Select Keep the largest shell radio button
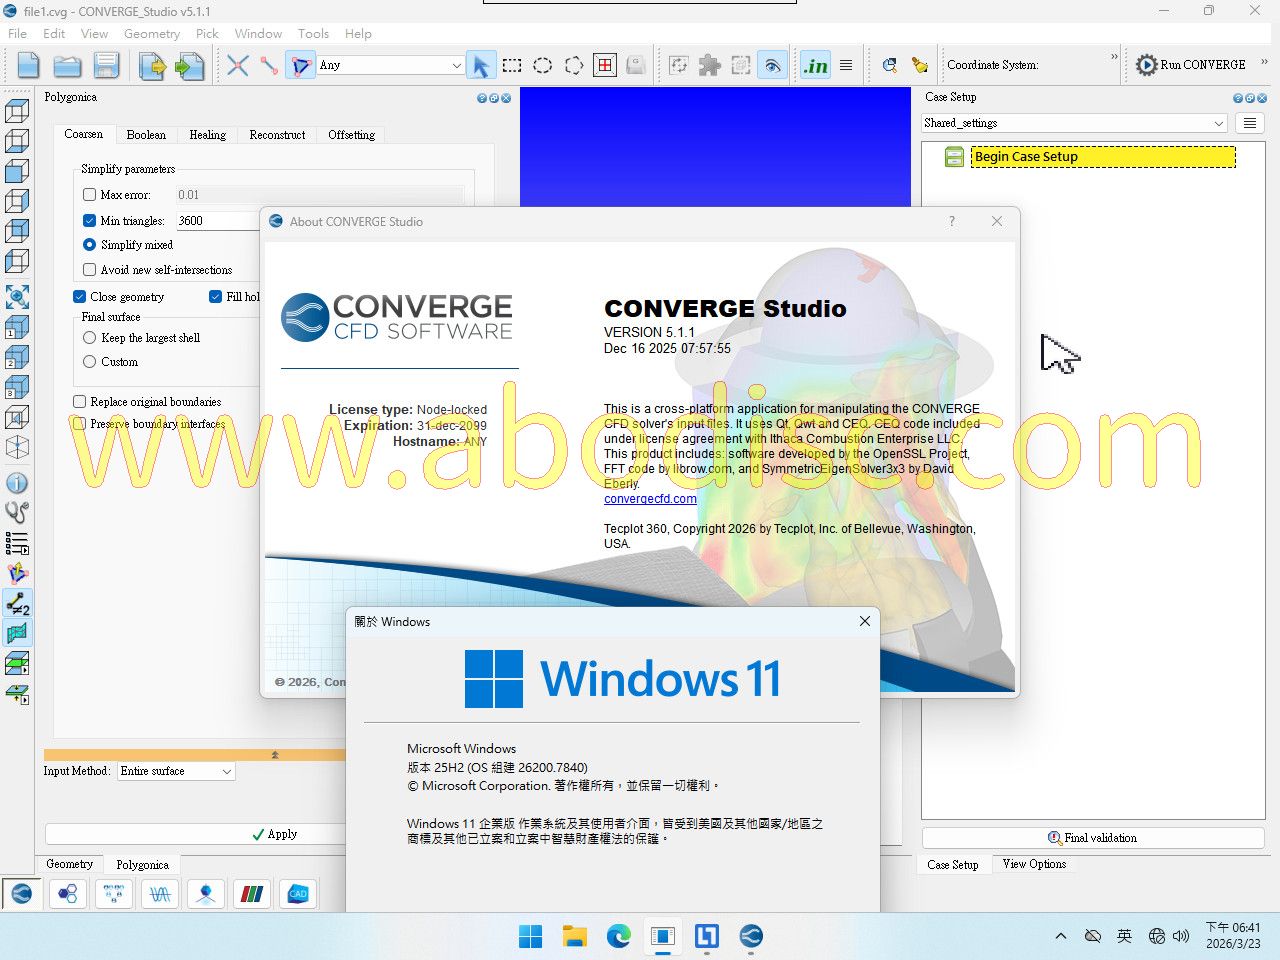 (90, 338)
